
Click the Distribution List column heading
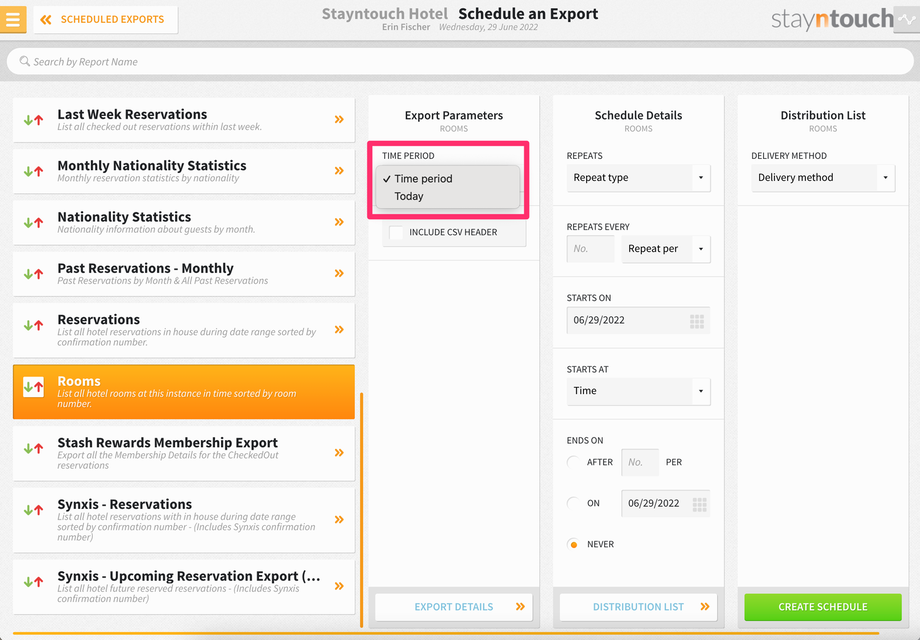point(823,116)
